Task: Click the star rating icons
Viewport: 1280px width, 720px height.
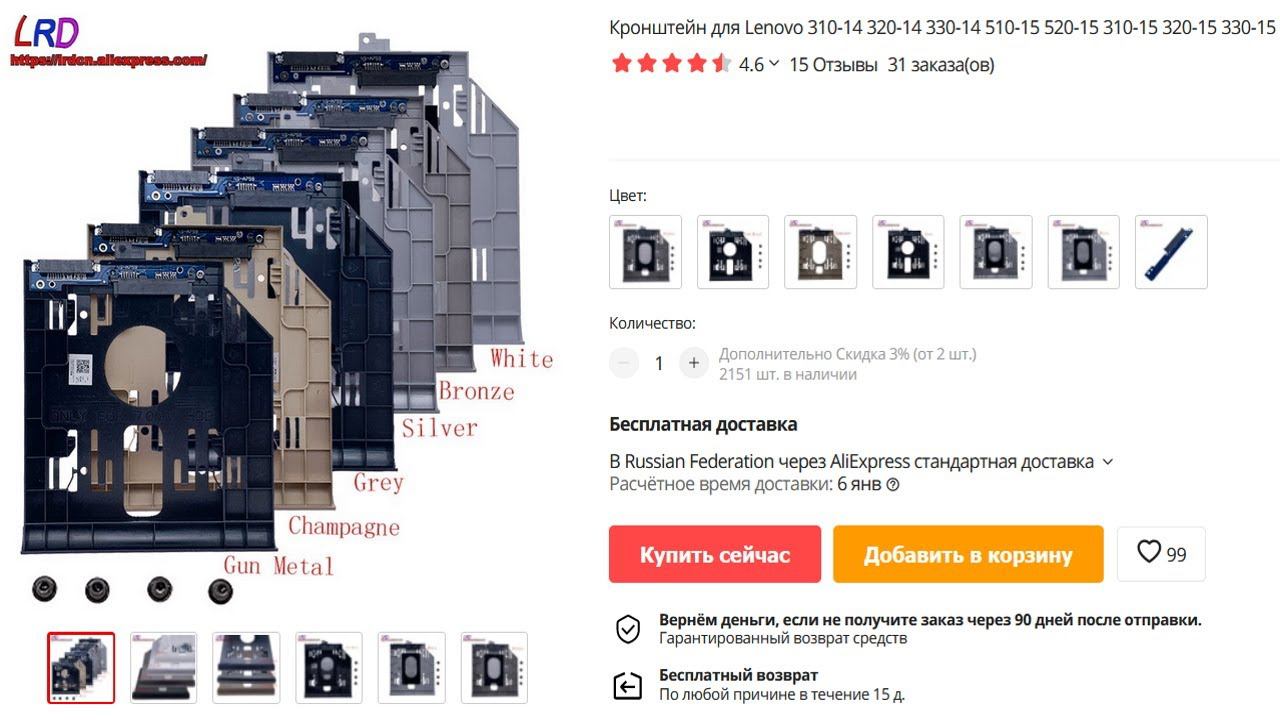Action: tap(671, 65)
